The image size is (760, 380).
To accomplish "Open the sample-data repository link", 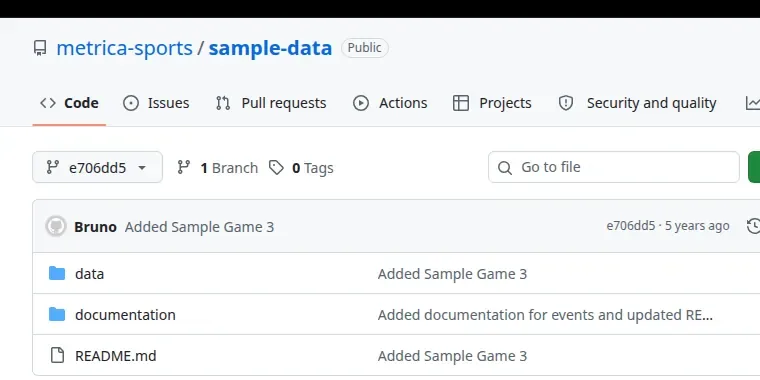I will [270, 48].
